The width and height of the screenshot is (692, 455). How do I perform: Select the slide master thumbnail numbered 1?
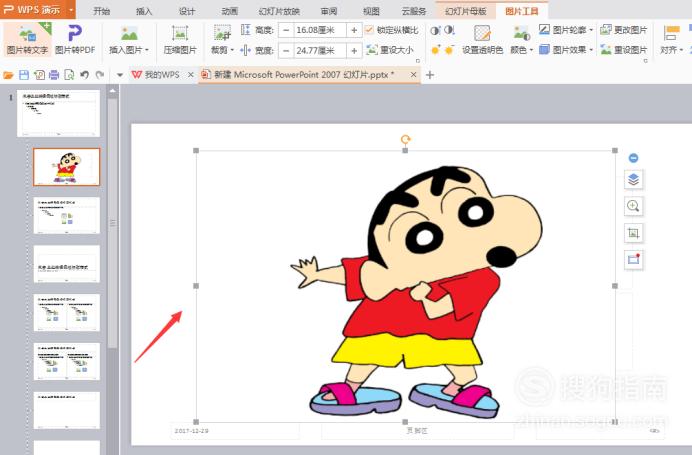(58, 113)
